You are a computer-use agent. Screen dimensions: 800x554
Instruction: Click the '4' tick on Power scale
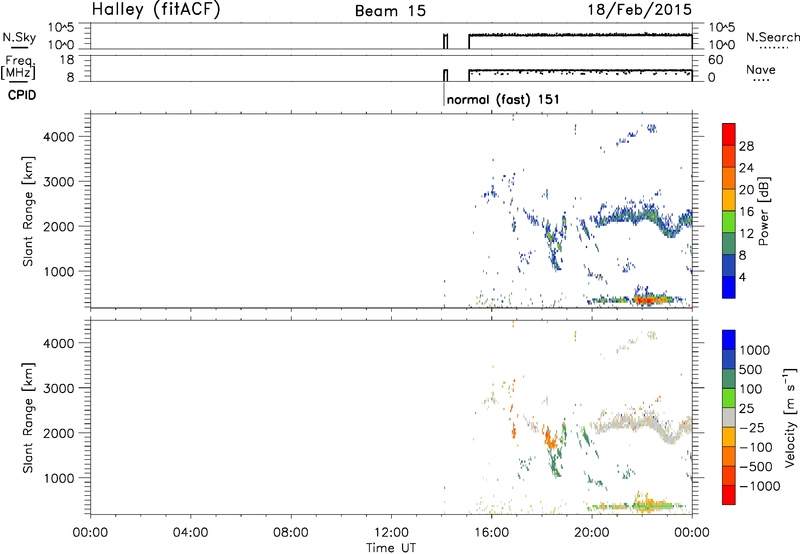(743, 277)
